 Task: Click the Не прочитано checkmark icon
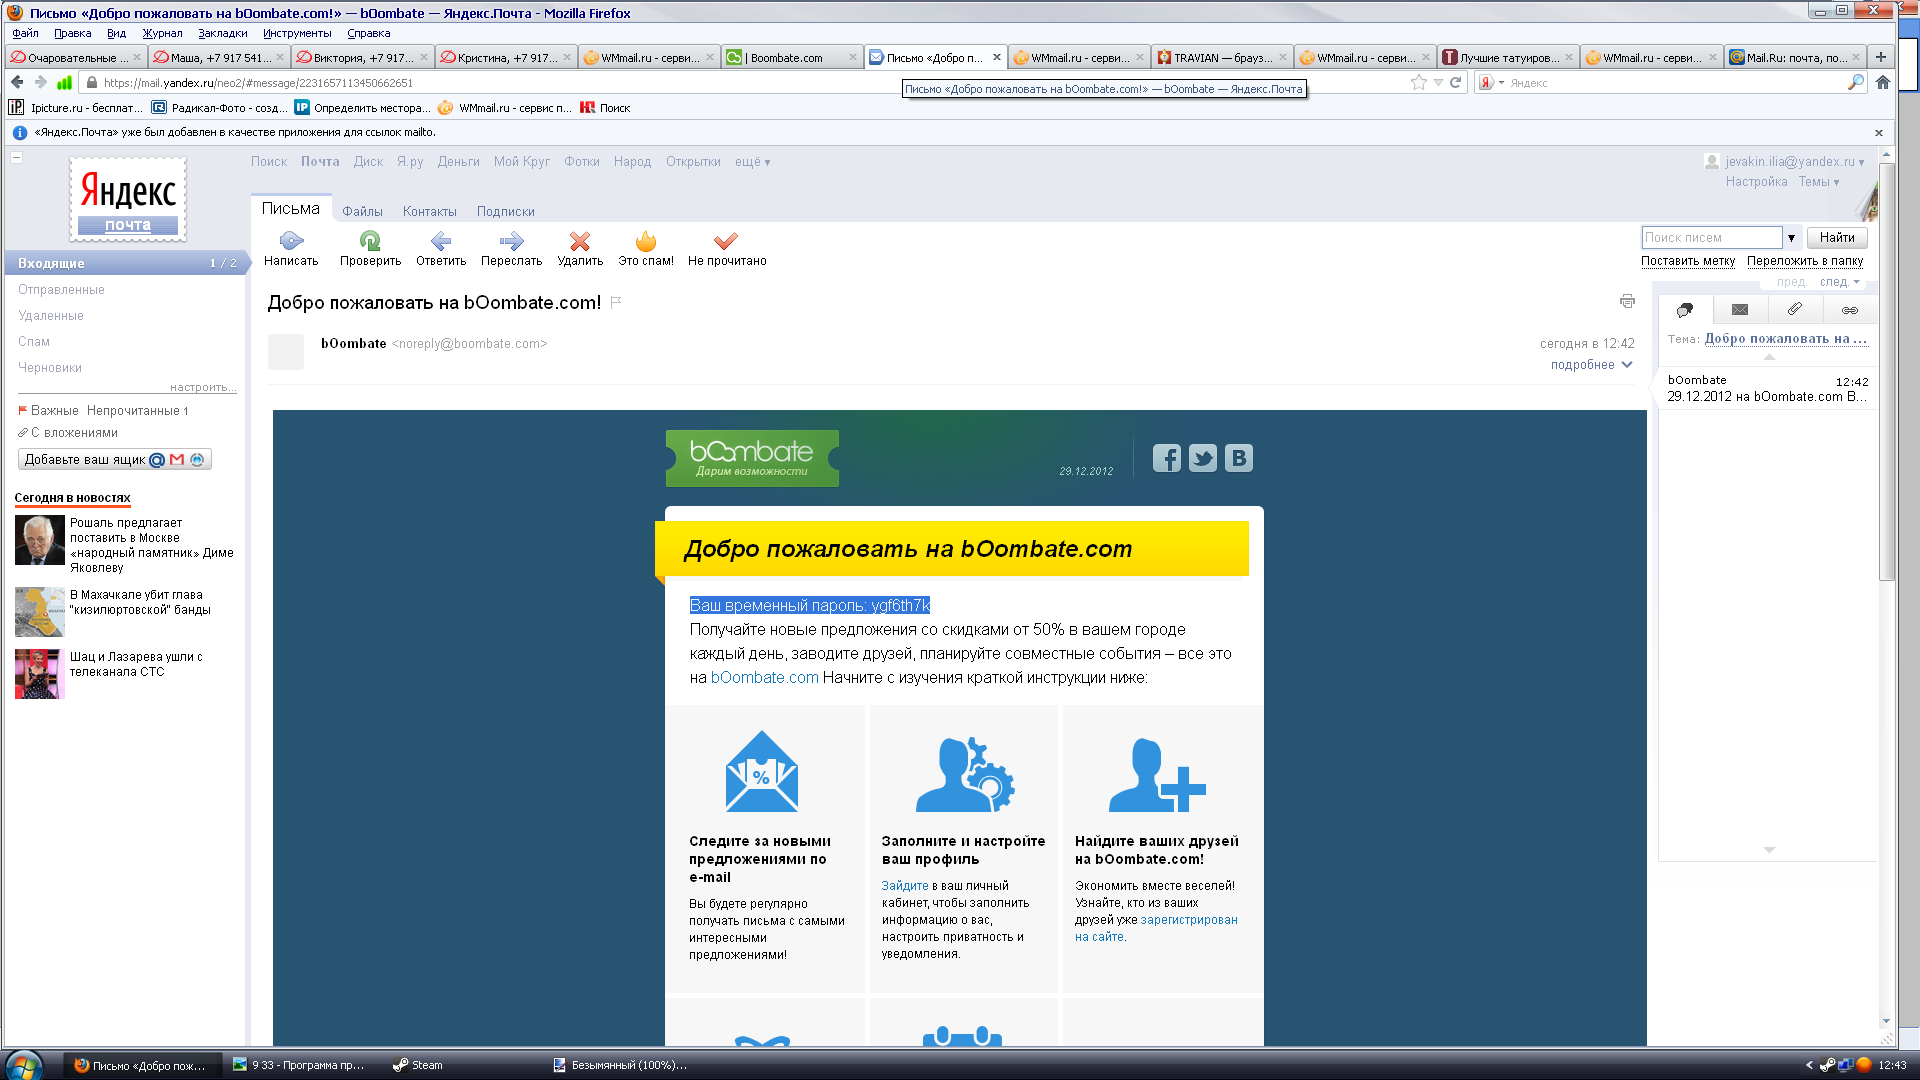coord(726,241)
